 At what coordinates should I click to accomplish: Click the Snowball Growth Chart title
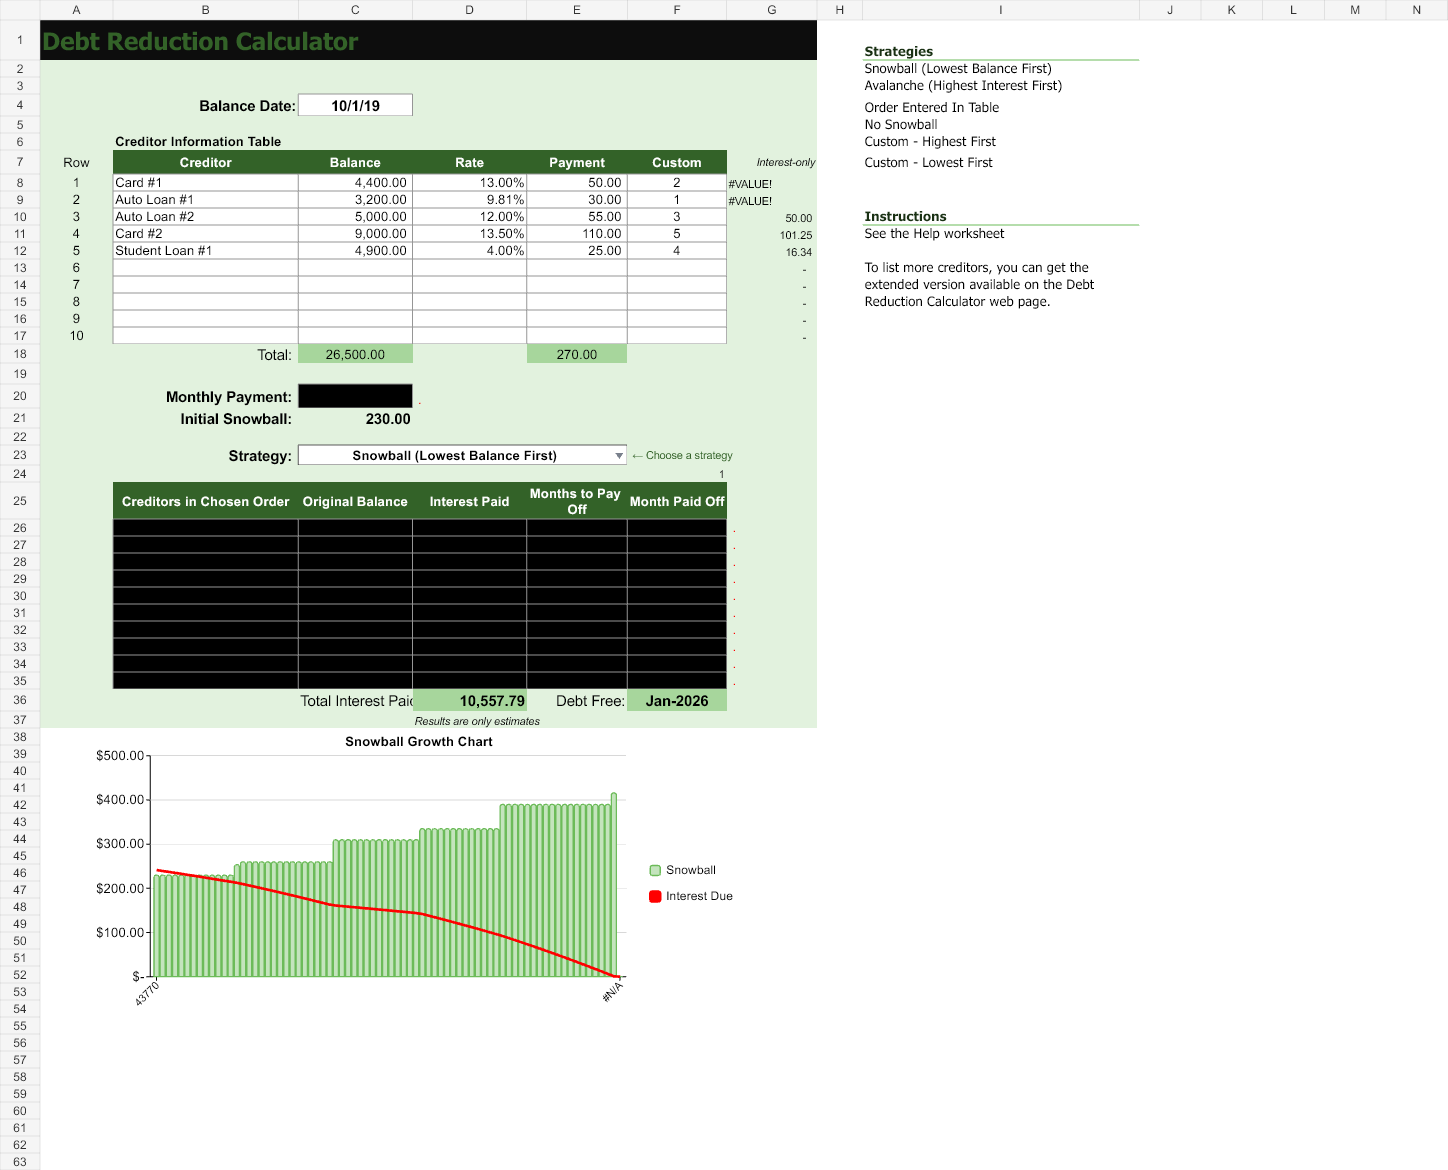(x=419, y=742)
